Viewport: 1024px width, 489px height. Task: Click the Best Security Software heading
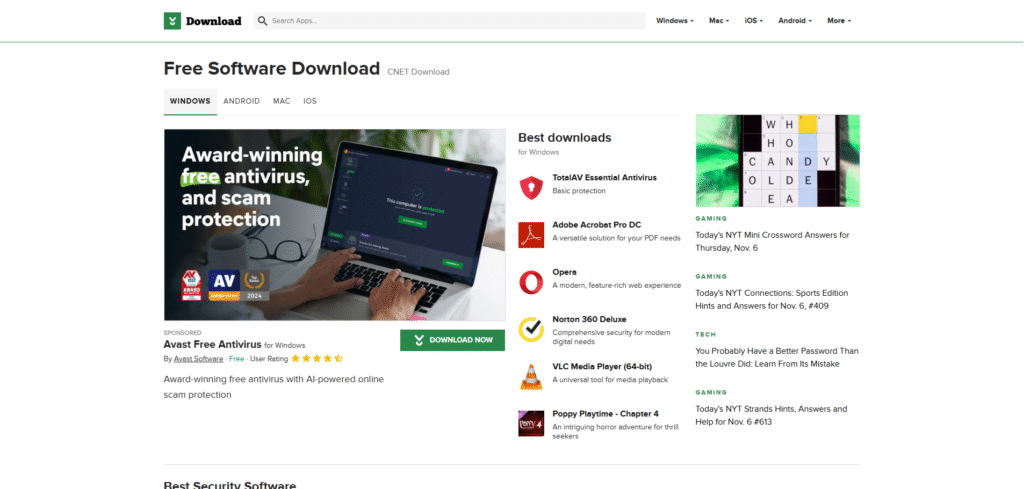point(230,486)
